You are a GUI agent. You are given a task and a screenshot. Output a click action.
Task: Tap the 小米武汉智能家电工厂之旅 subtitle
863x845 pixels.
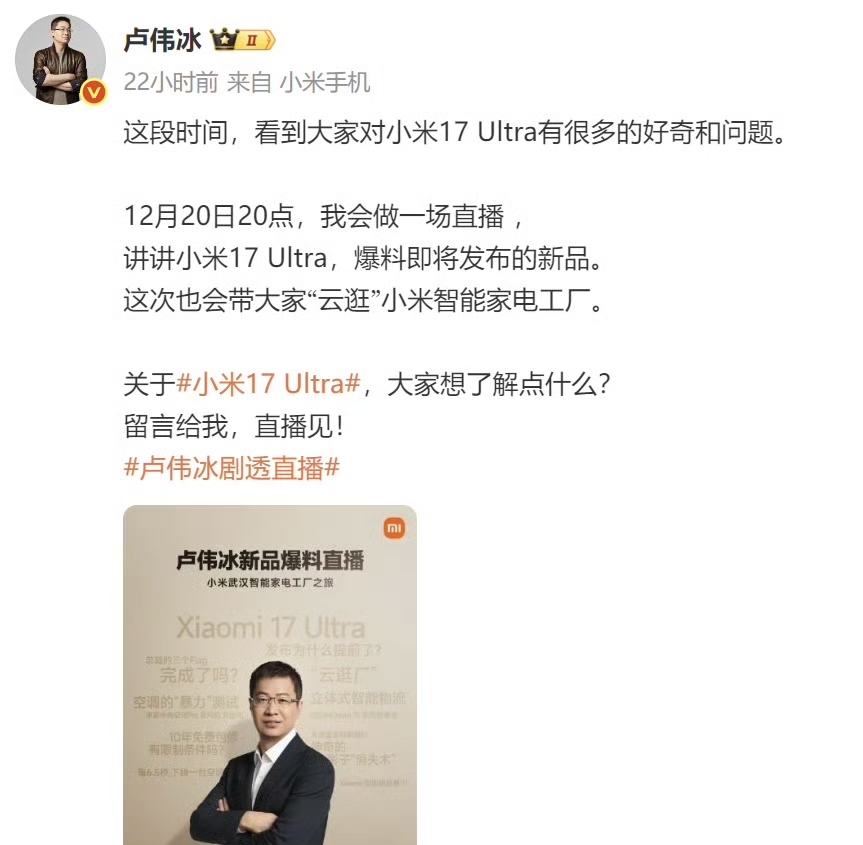pos(270,582)
